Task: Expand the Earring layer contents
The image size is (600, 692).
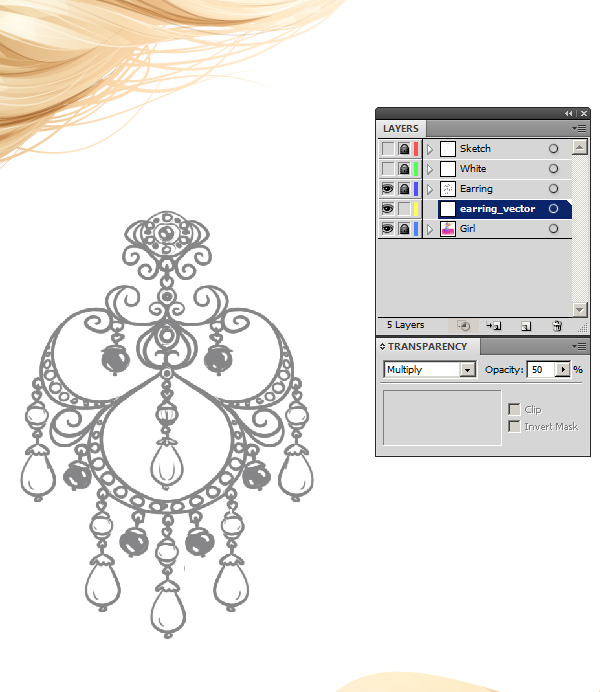Action: (430, 189)
